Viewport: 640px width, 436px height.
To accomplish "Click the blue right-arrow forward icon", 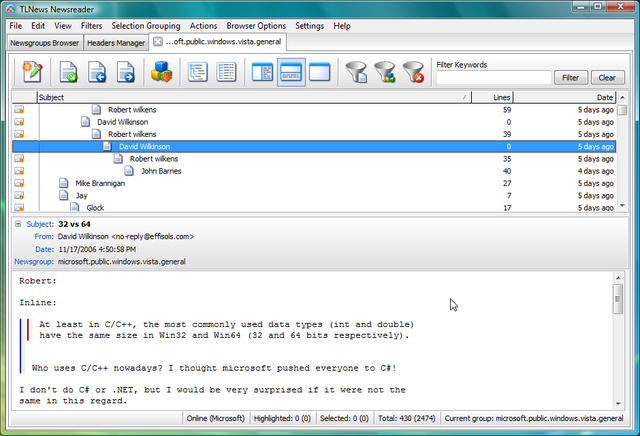I will (126, 71).
